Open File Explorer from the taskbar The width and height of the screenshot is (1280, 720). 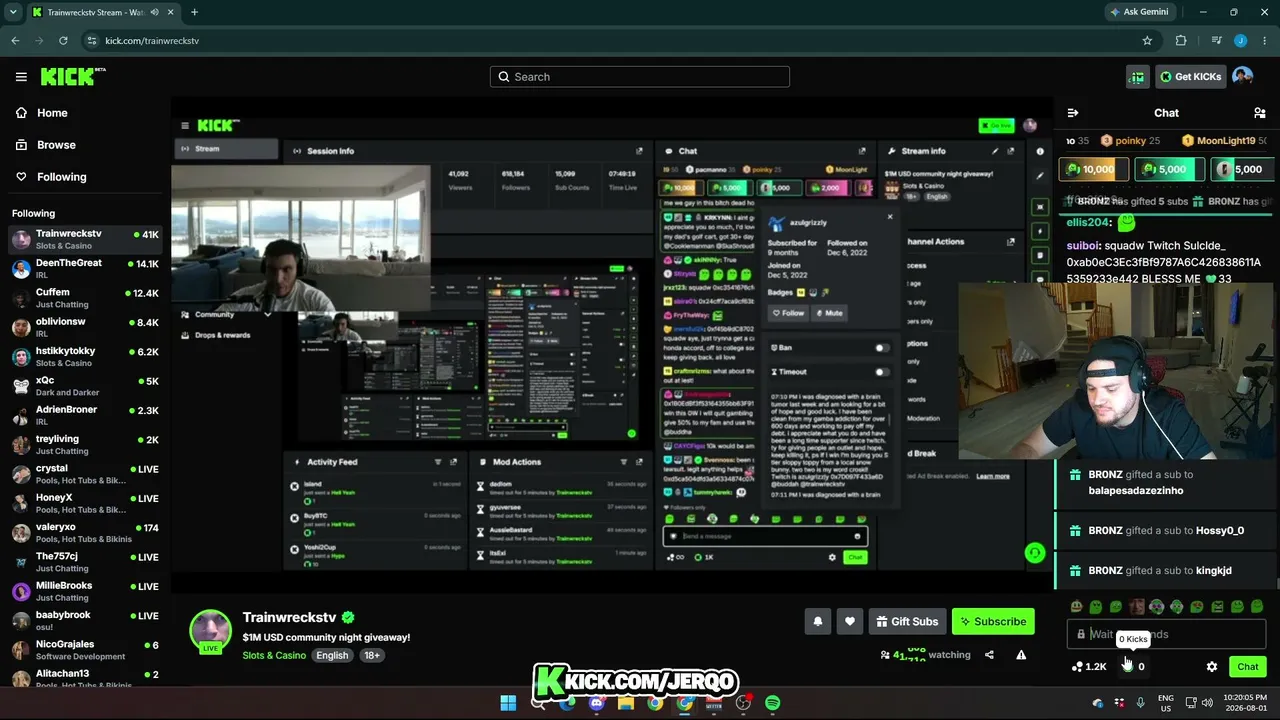(626, 702)
